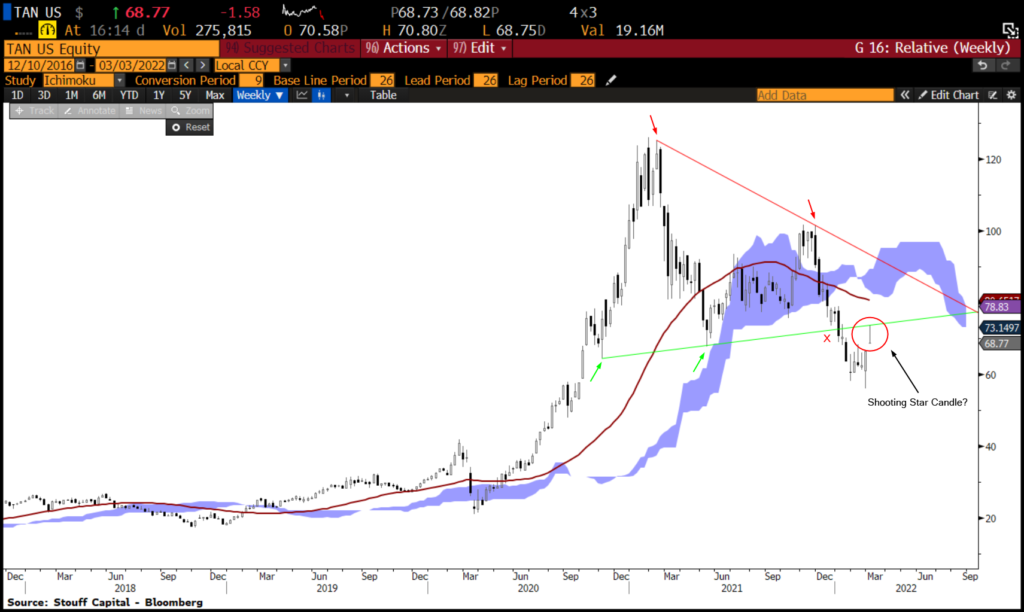Enable the Annotate tool
The height and width of the screenshot is (612, 1024).
click(89, 111)
